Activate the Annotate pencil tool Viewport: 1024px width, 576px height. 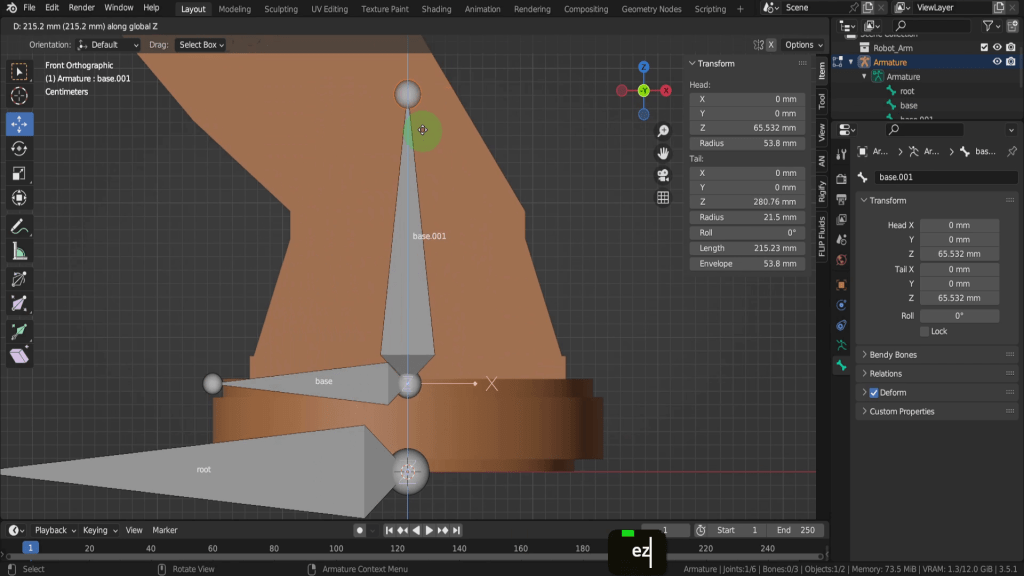(19, 227)
